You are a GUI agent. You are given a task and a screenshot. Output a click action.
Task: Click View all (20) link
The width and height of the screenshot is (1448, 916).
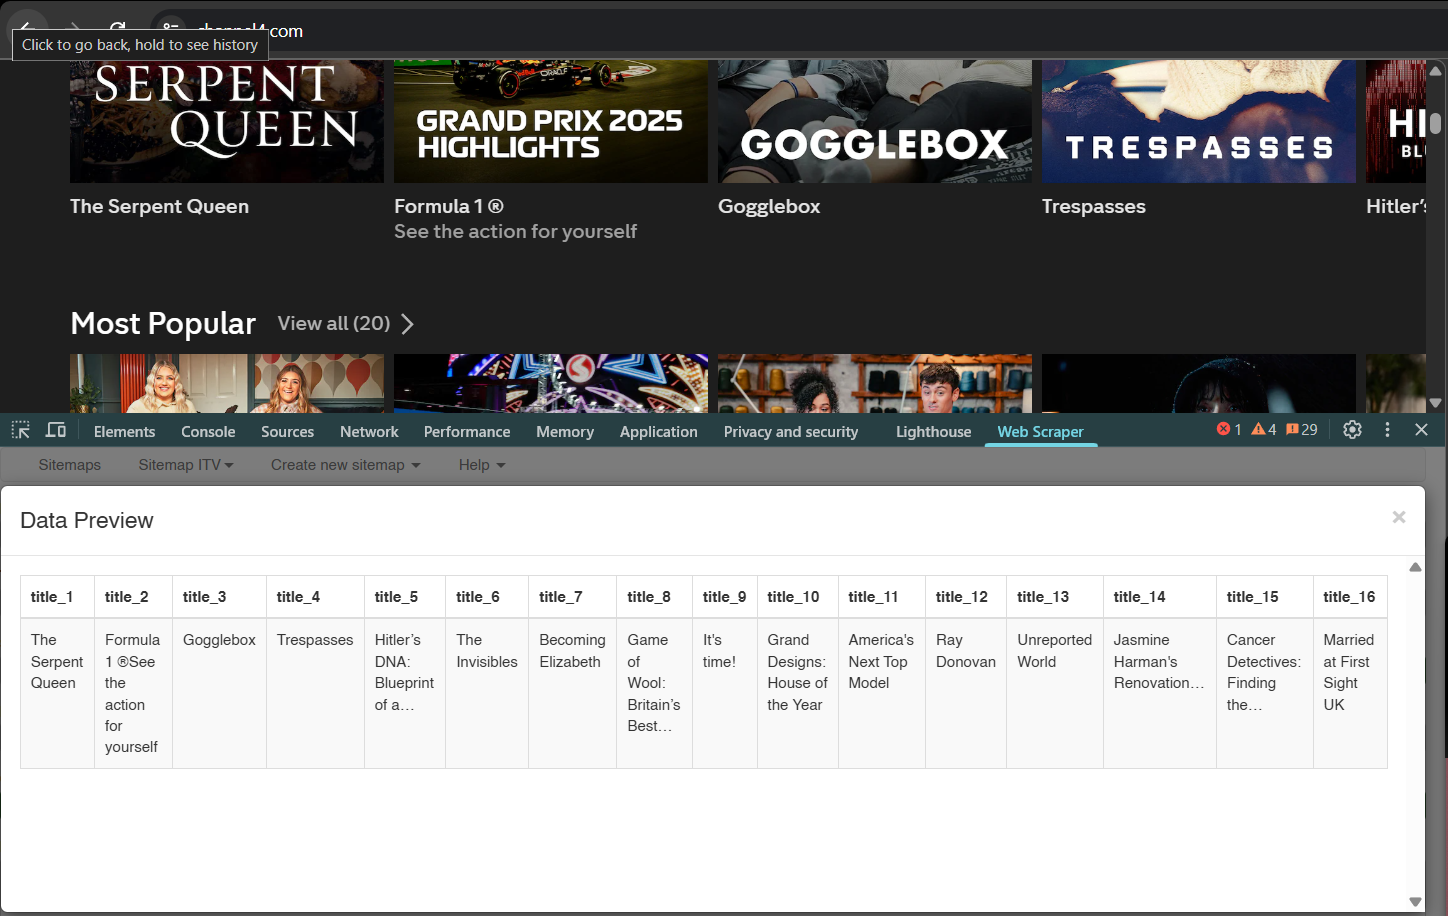tap(345, 324)
